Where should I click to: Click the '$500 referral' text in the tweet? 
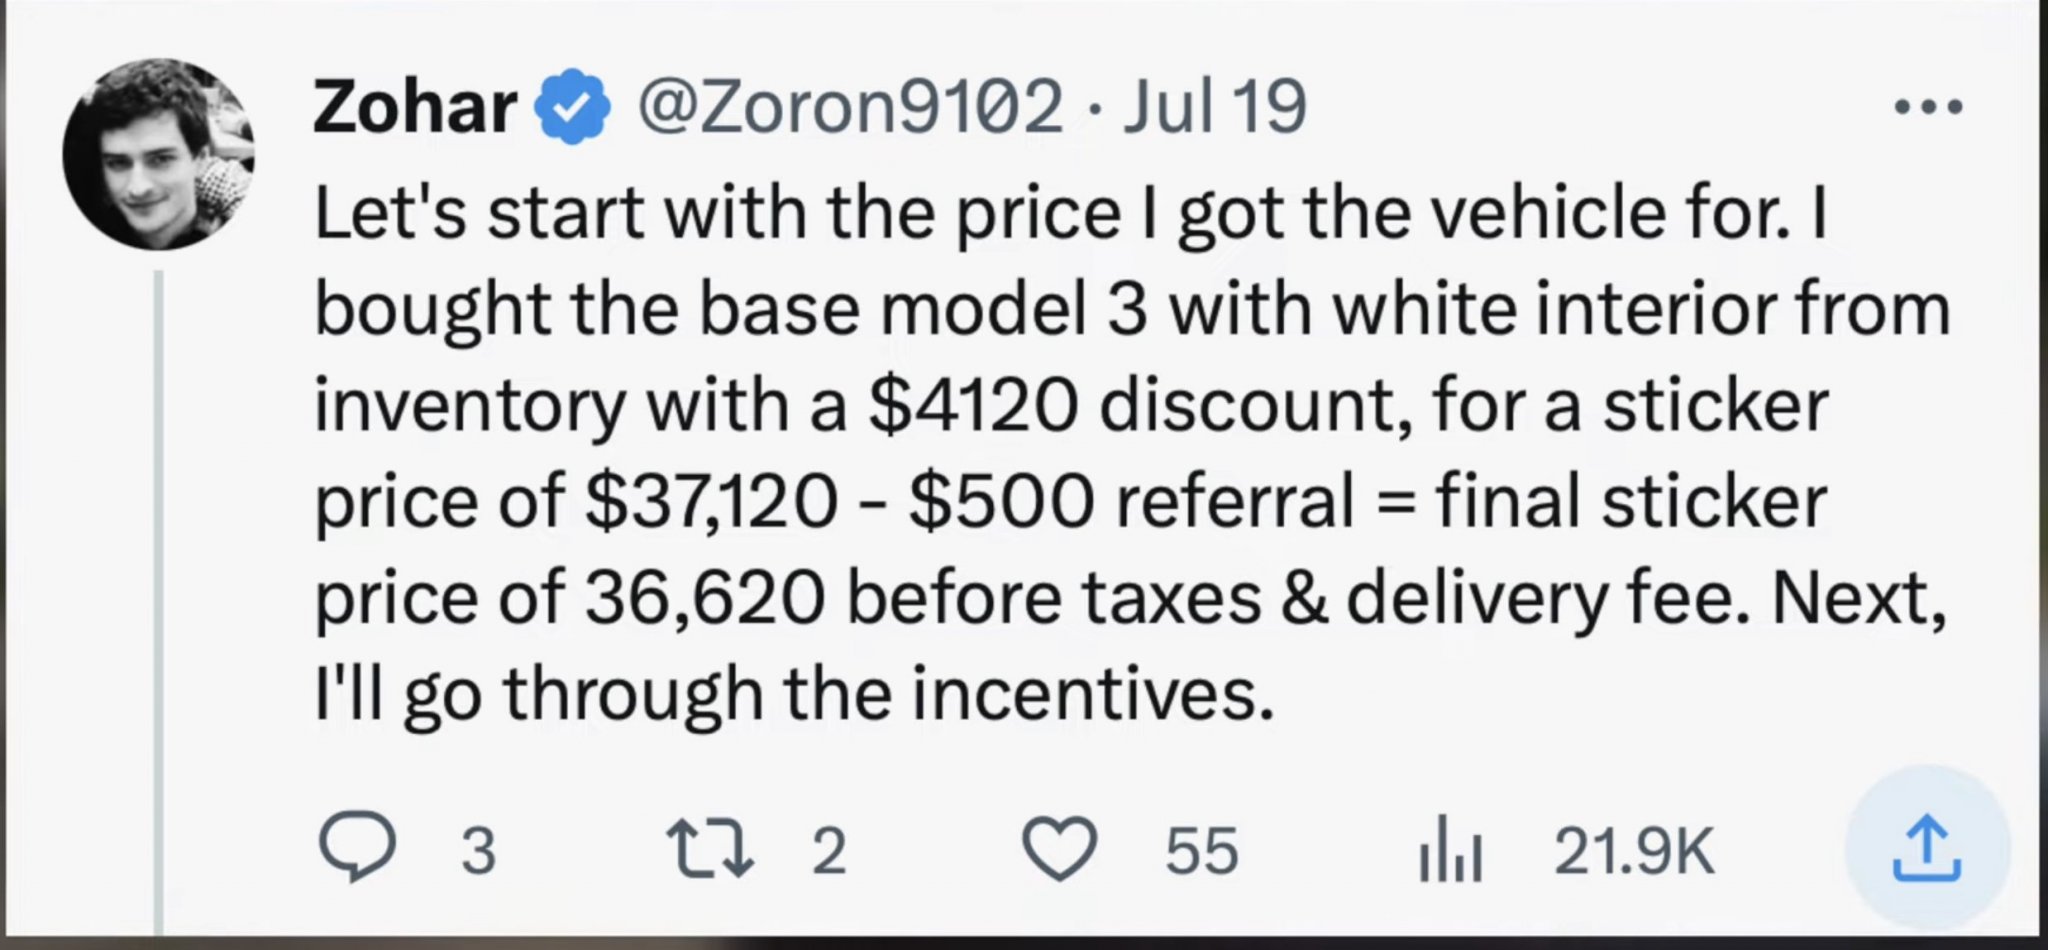pos(1132,502)
